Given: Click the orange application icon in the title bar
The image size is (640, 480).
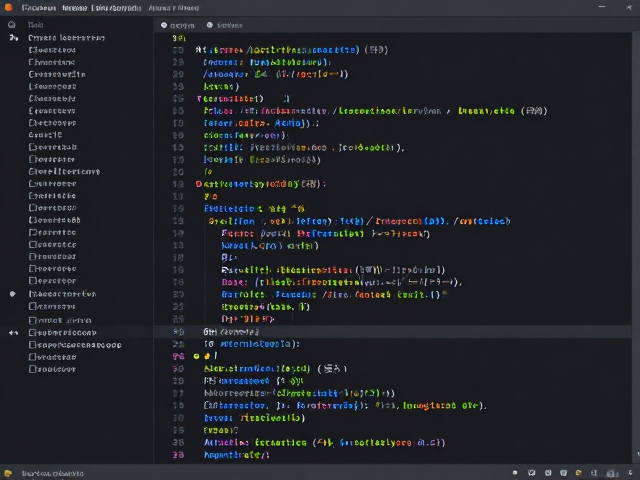Looking at the screenshot, I should pyautogui.click(x=8, y=7).
